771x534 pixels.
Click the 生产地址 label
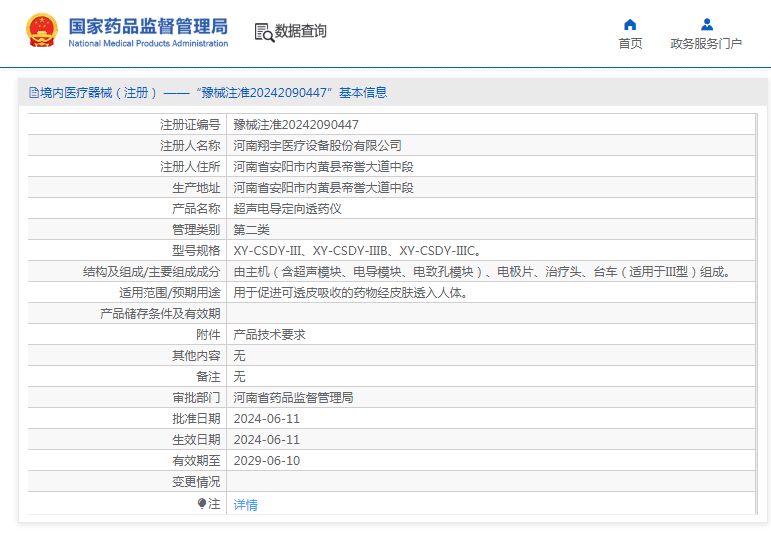coord(196,188)
